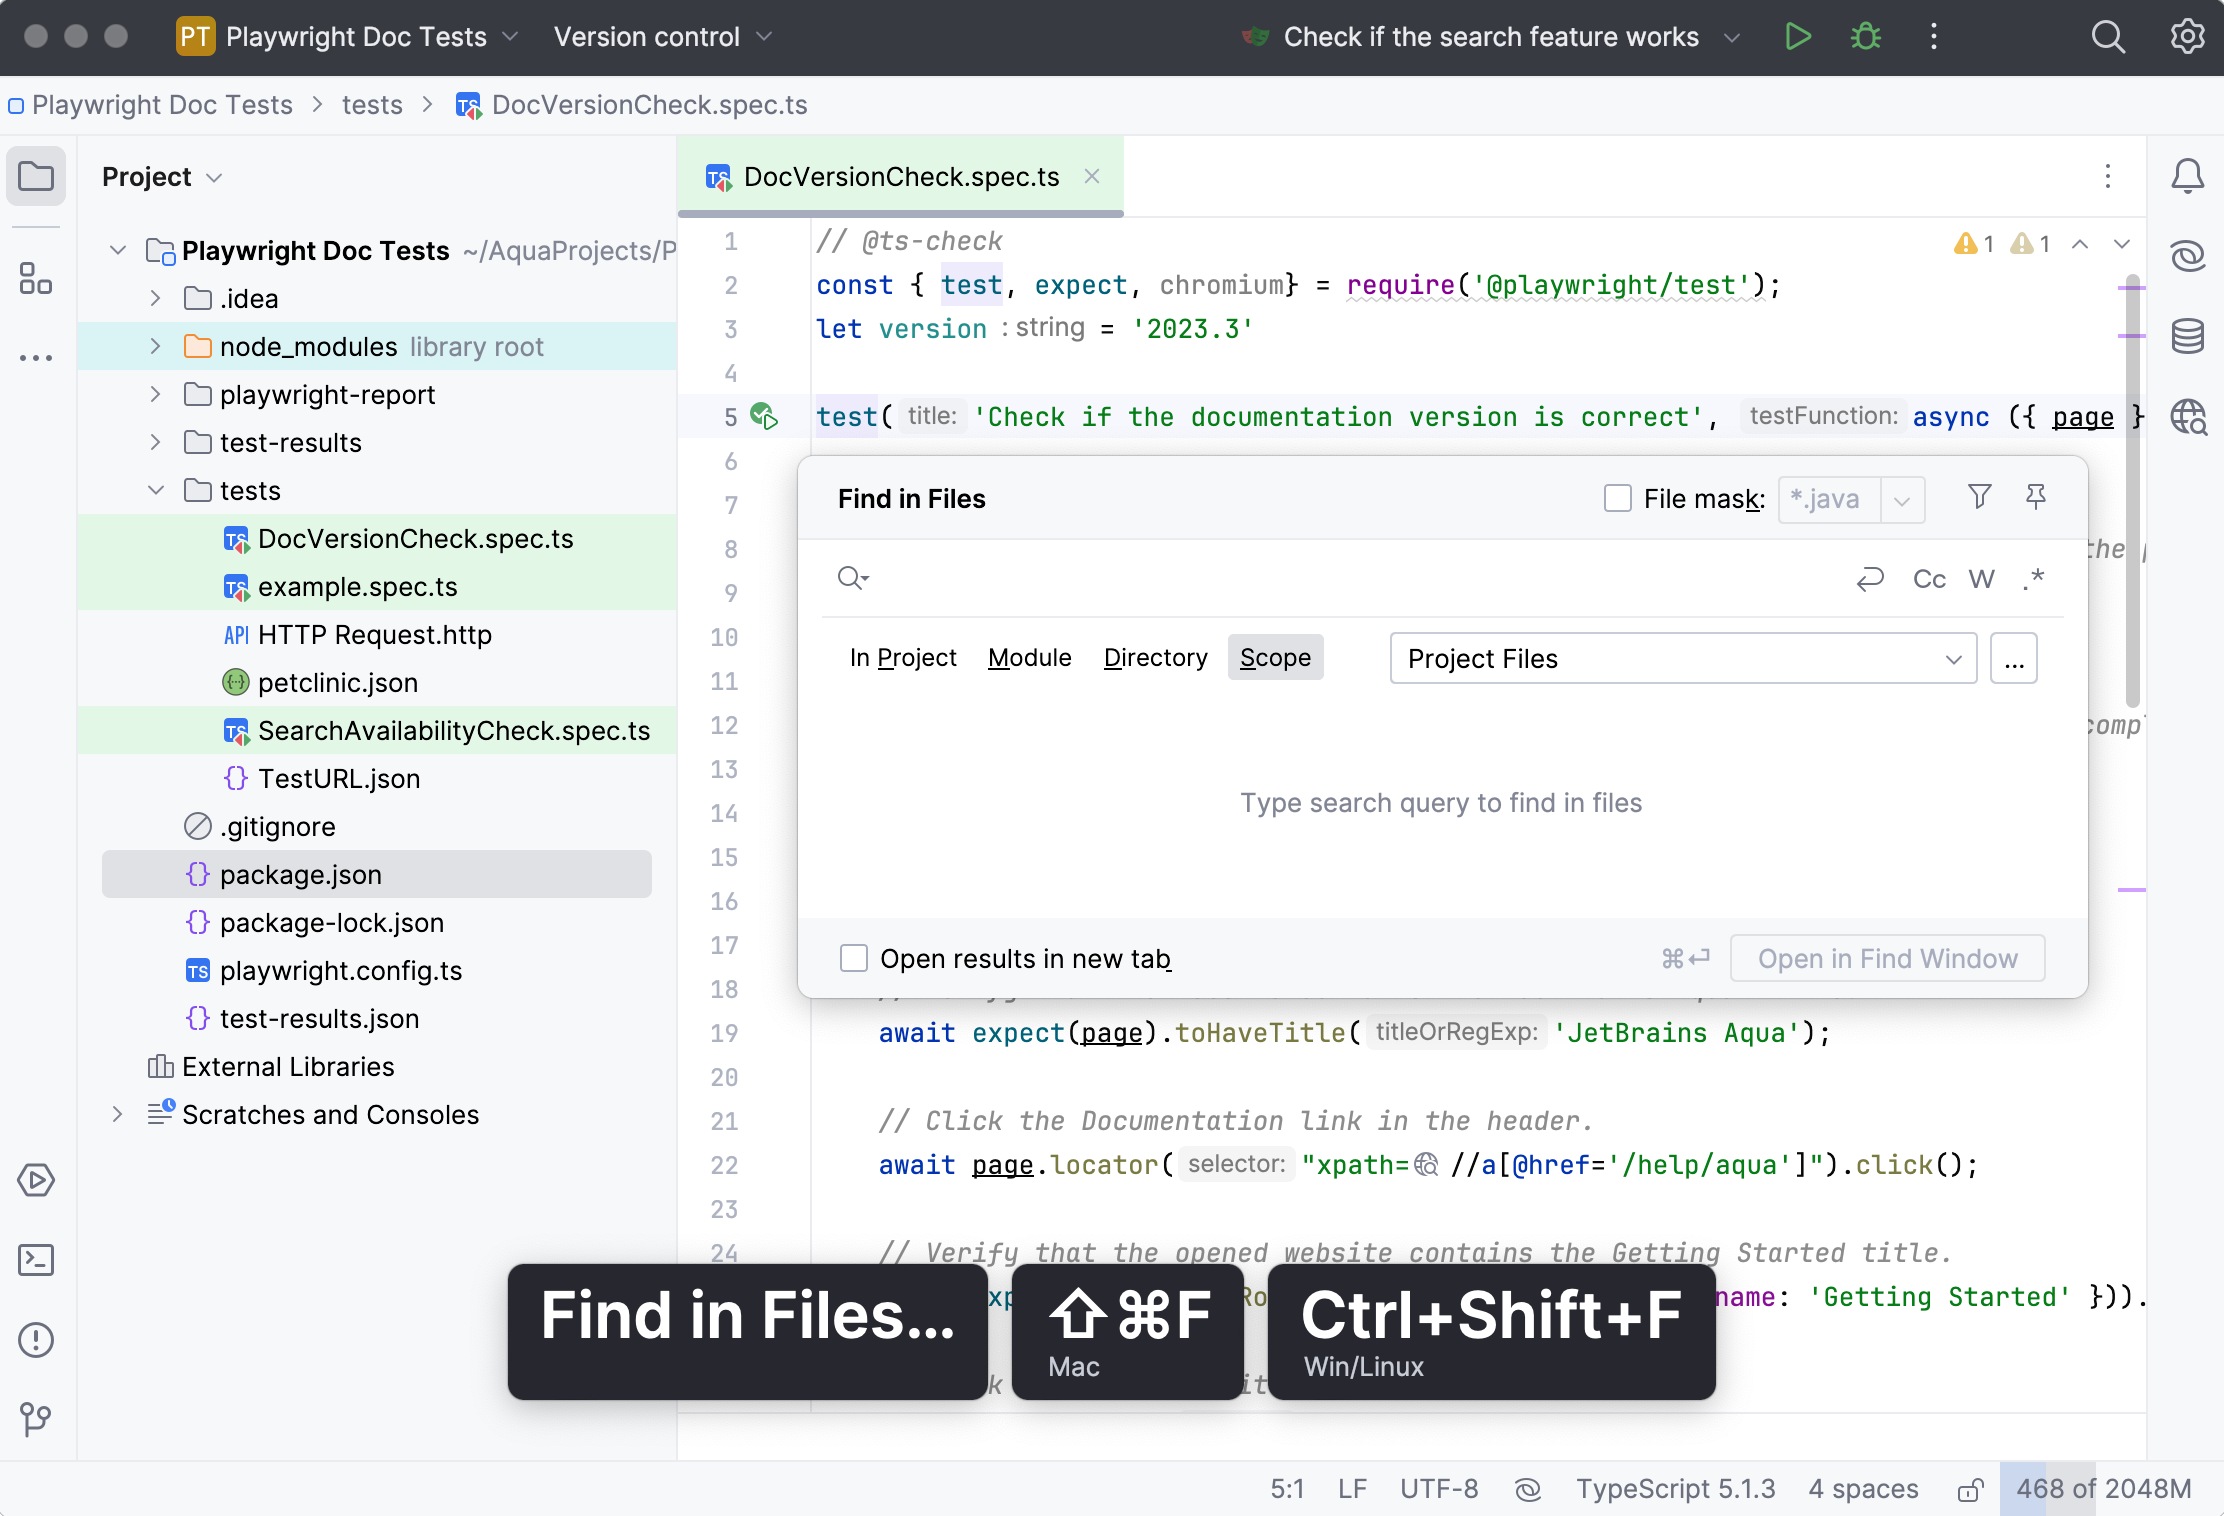
Task: Expand the node_modules folder
Action: click(155, 347)
